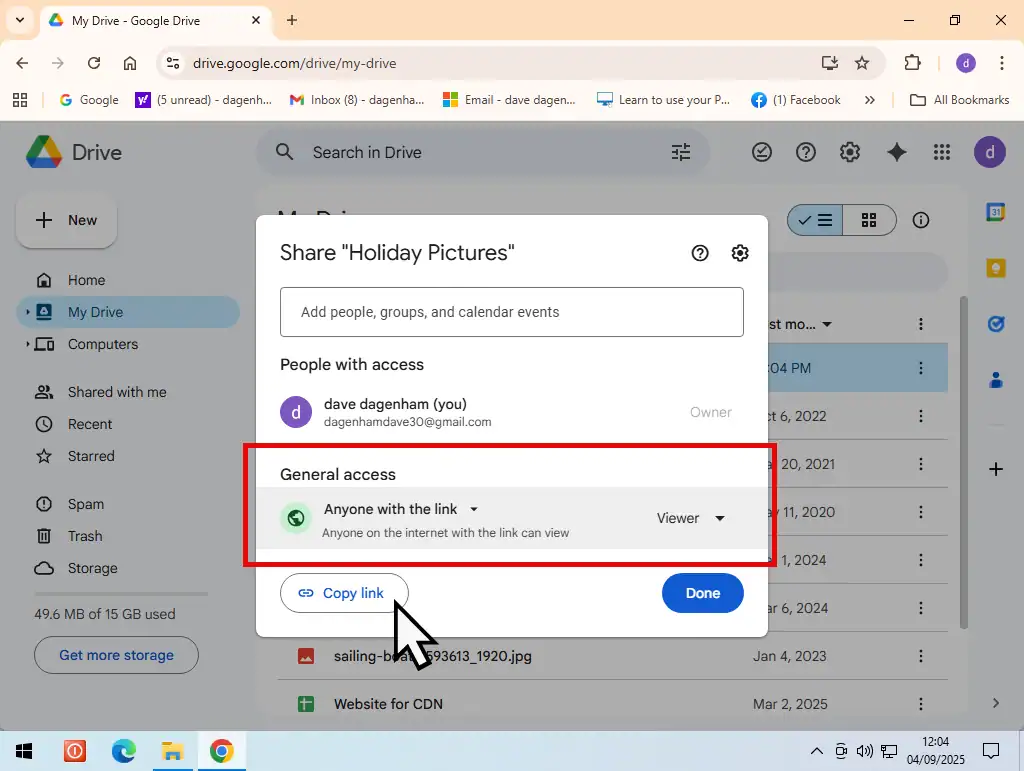Click the share dialog help icon
1024x771 pixels.
700,253
